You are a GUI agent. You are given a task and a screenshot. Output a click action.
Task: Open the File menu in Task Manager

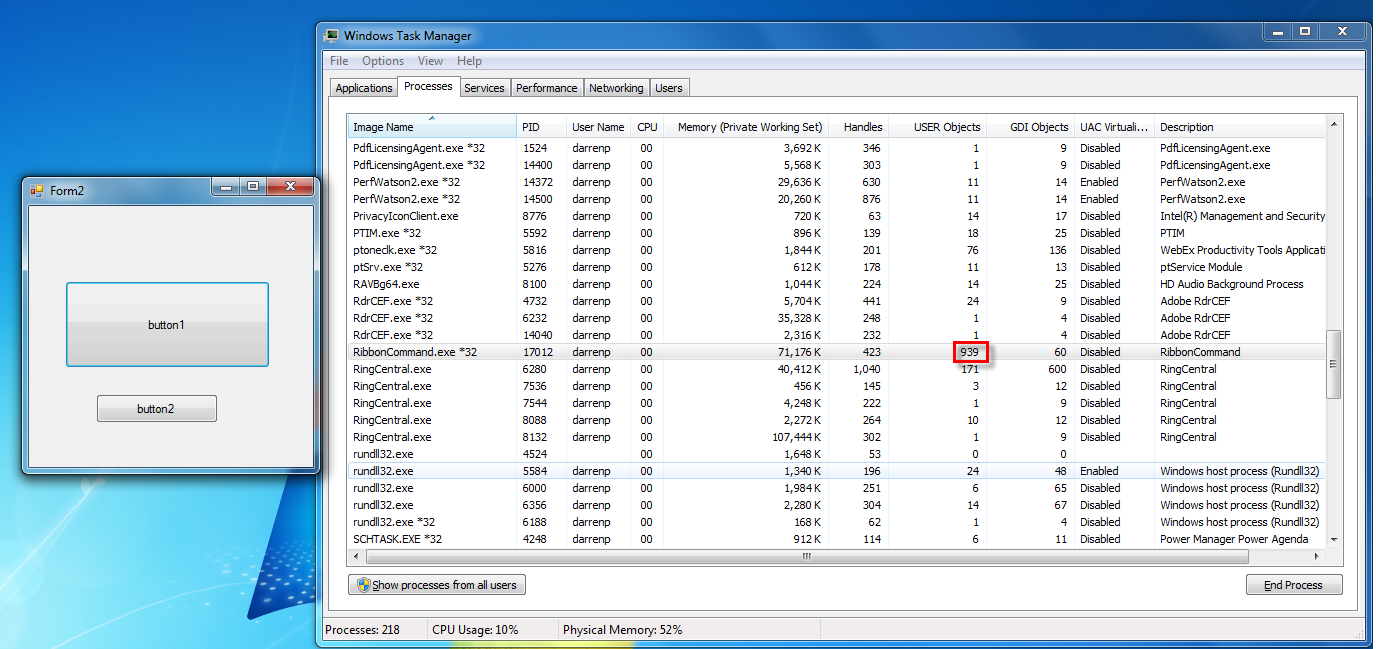pyautogui.click(x=339, y=61)
